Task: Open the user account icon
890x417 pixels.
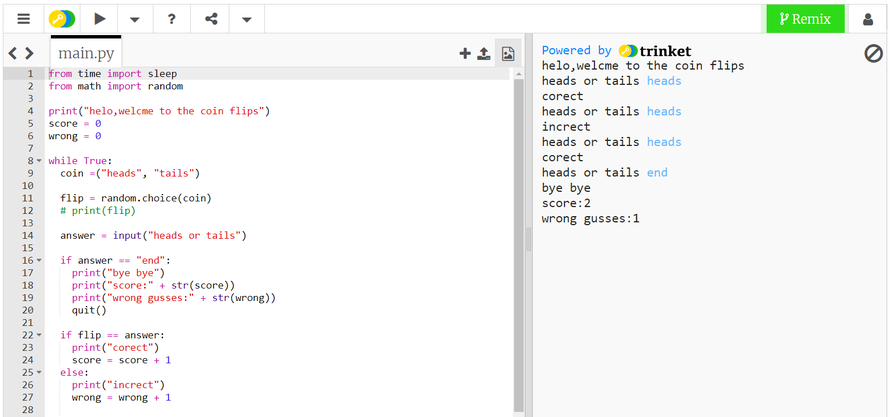Action: click(x=867, y=18)
